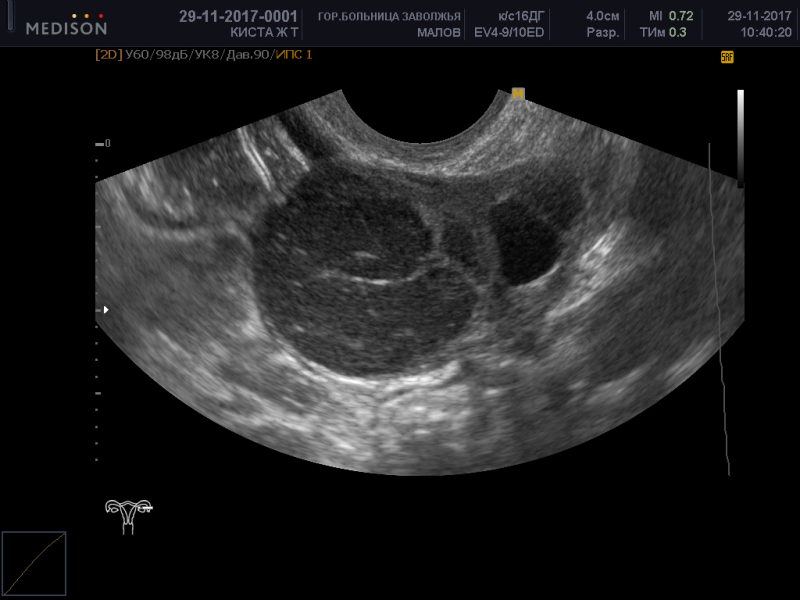Click the patient ID 29-11-2017-0001
Screen dimensions: 800x600
coord(238,16)
